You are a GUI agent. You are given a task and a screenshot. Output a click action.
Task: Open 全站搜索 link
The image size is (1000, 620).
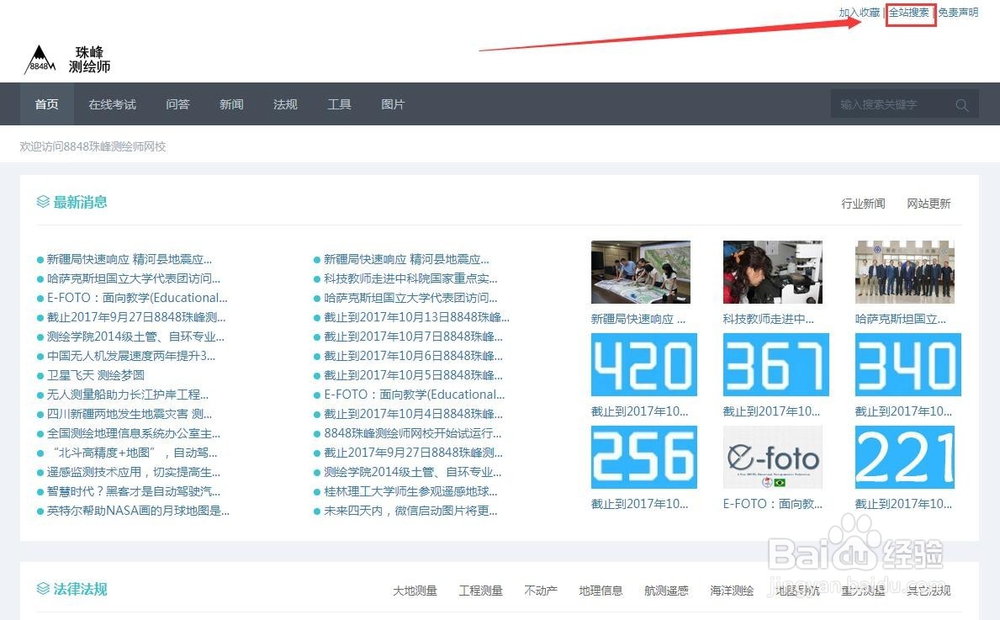click(909, 14)
